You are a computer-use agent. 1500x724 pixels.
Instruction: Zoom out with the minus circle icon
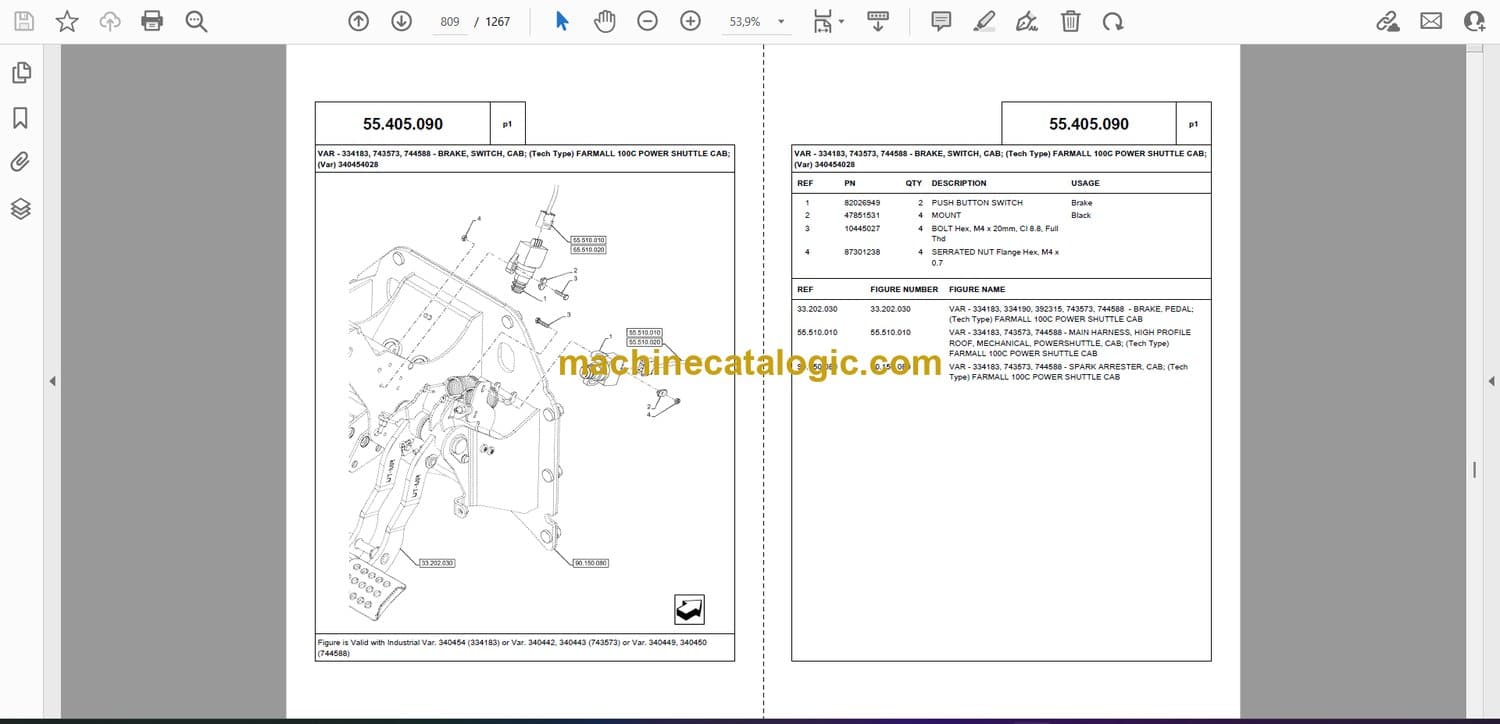[x=648, y=21]
